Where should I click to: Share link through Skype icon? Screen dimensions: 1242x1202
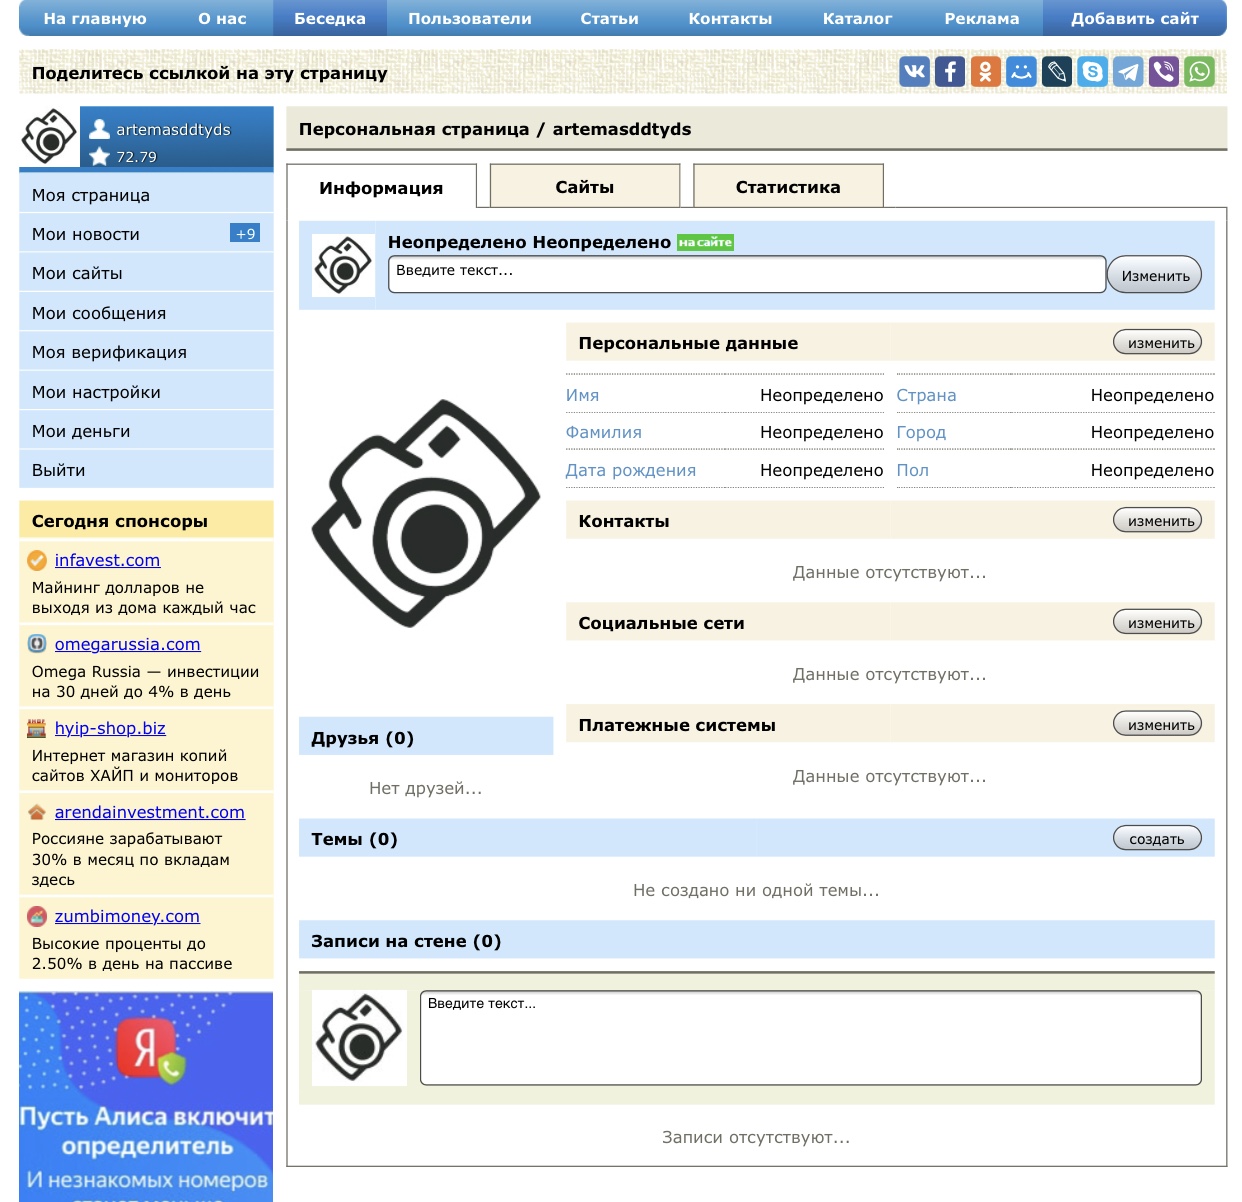point(1093,71)
